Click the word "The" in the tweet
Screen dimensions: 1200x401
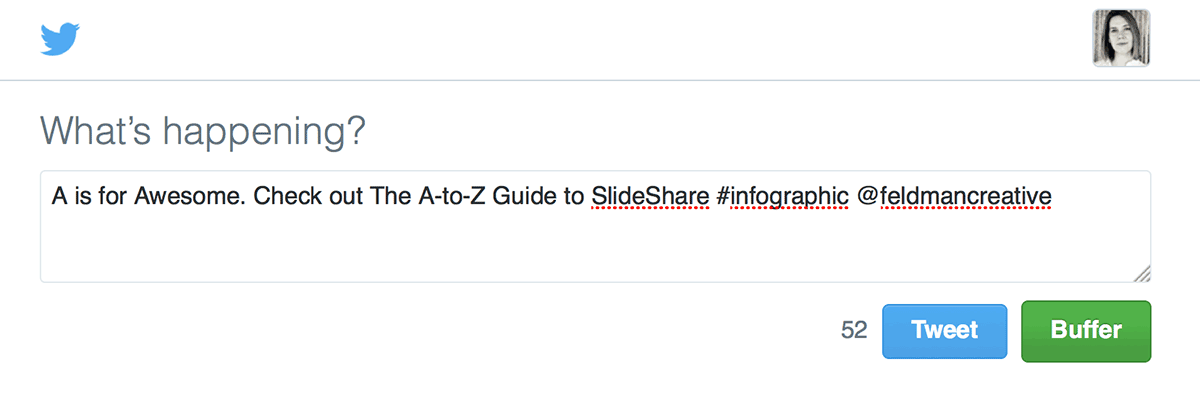[386, 196]
